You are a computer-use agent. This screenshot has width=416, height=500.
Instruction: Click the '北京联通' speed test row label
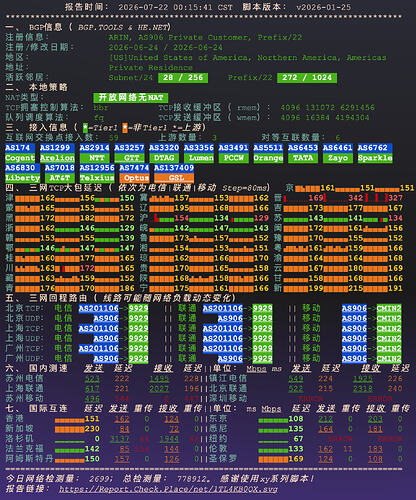coord(228,388)
